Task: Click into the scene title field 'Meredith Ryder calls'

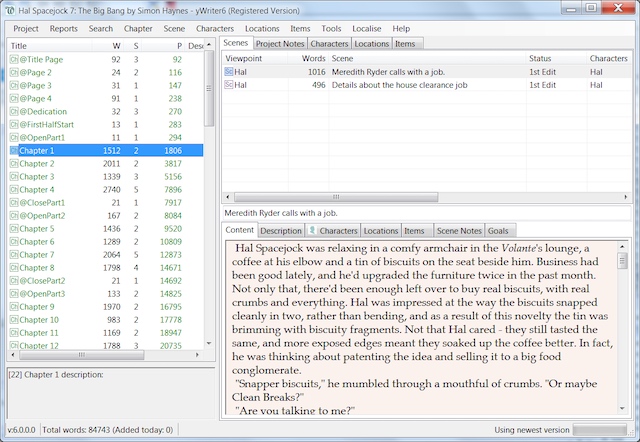Action: click(426, 213)
